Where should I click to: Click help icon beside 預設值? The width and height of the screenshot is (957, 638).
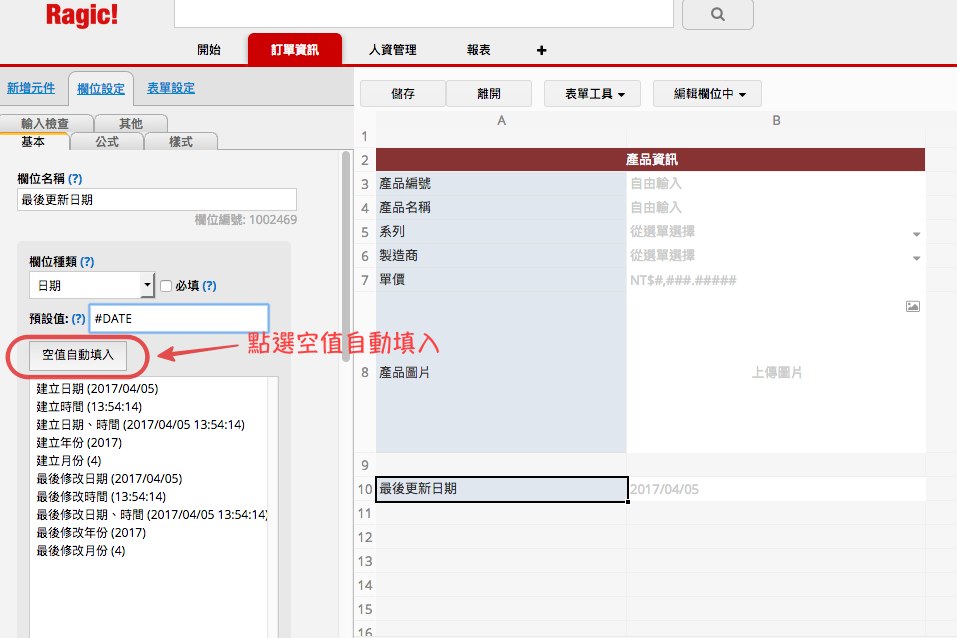coord(78,318)
